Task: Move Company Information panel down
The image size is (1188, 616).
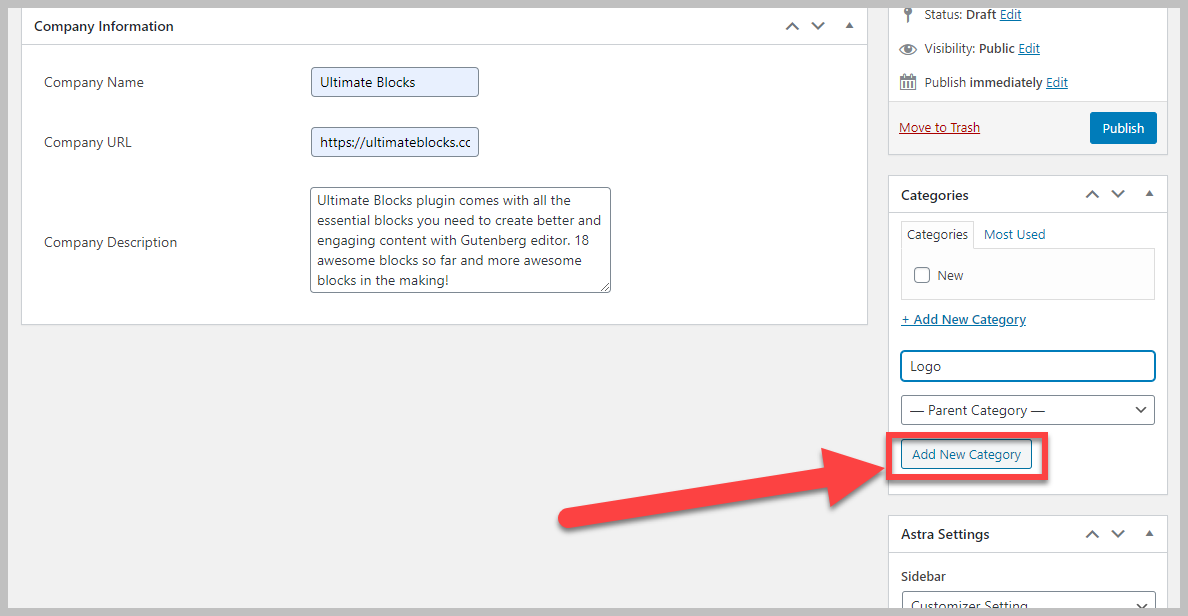Action: [818, 27]
